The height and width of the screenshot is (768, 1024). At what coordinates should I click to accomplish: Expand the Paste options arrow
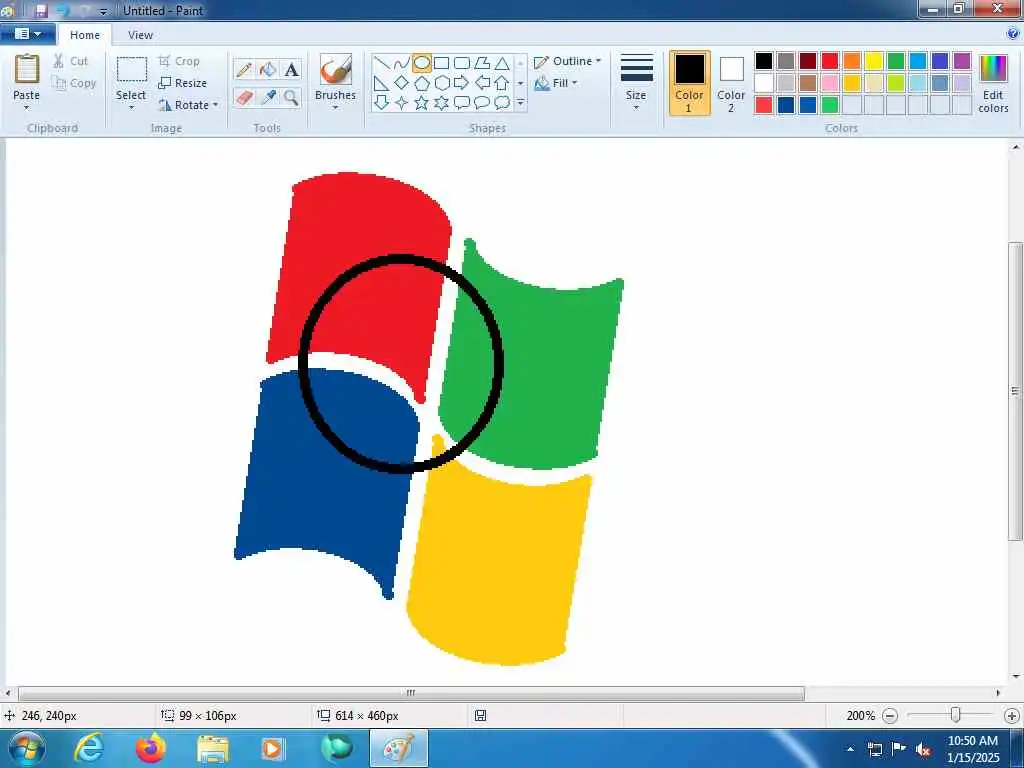26,108
